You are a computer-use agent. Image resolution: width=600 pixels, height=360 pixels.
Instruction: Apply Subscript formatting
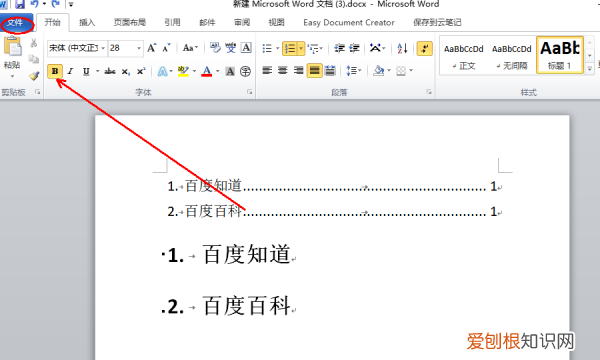pos(126,72)
